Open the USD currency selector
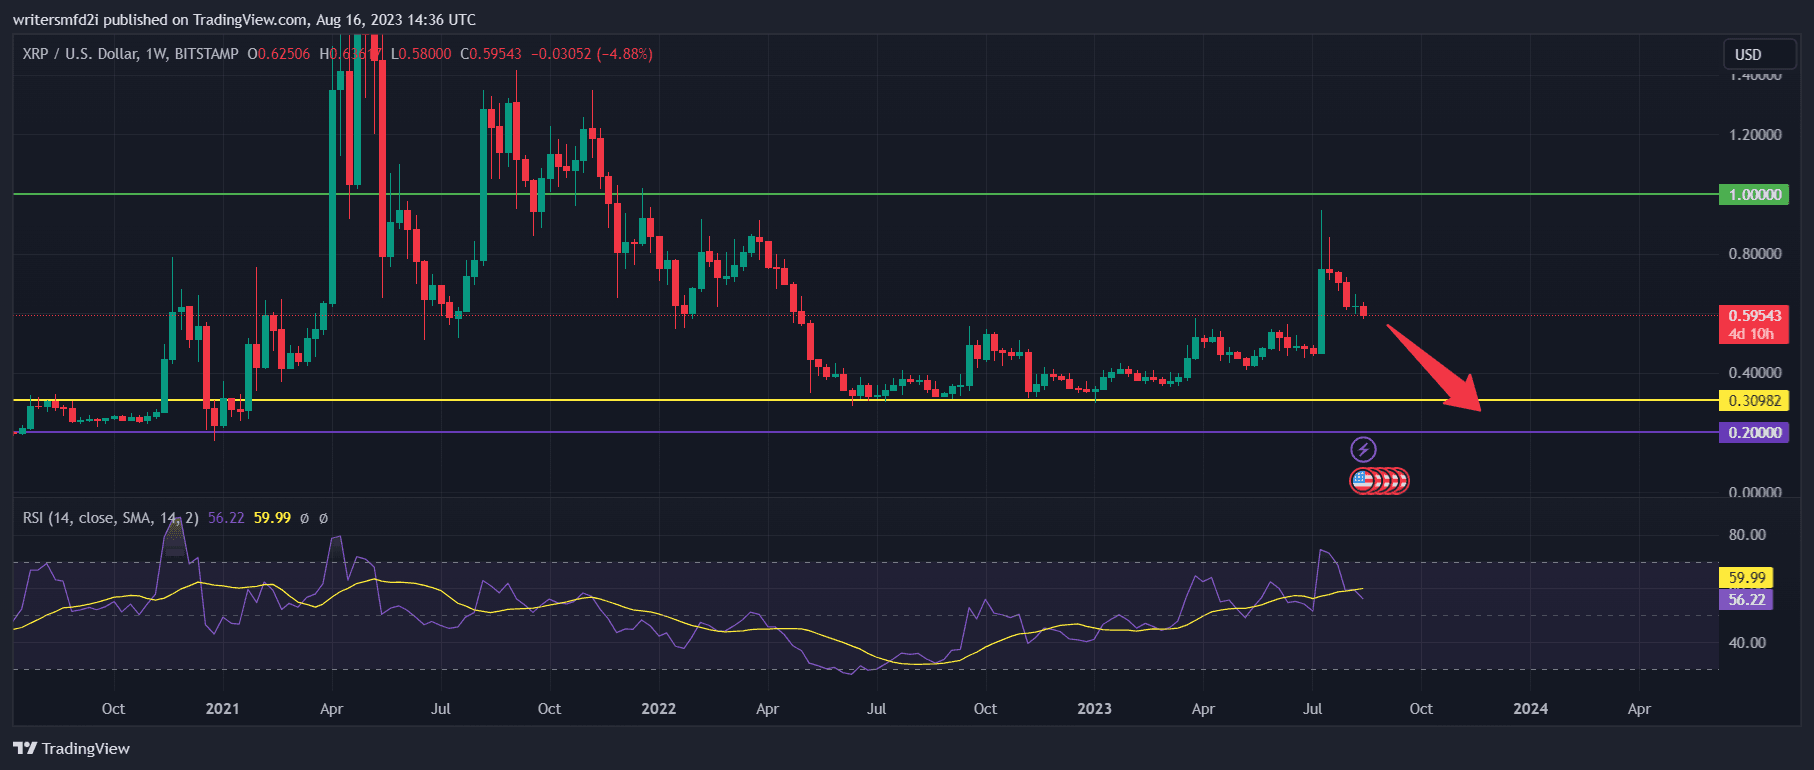 (1748, 54)
